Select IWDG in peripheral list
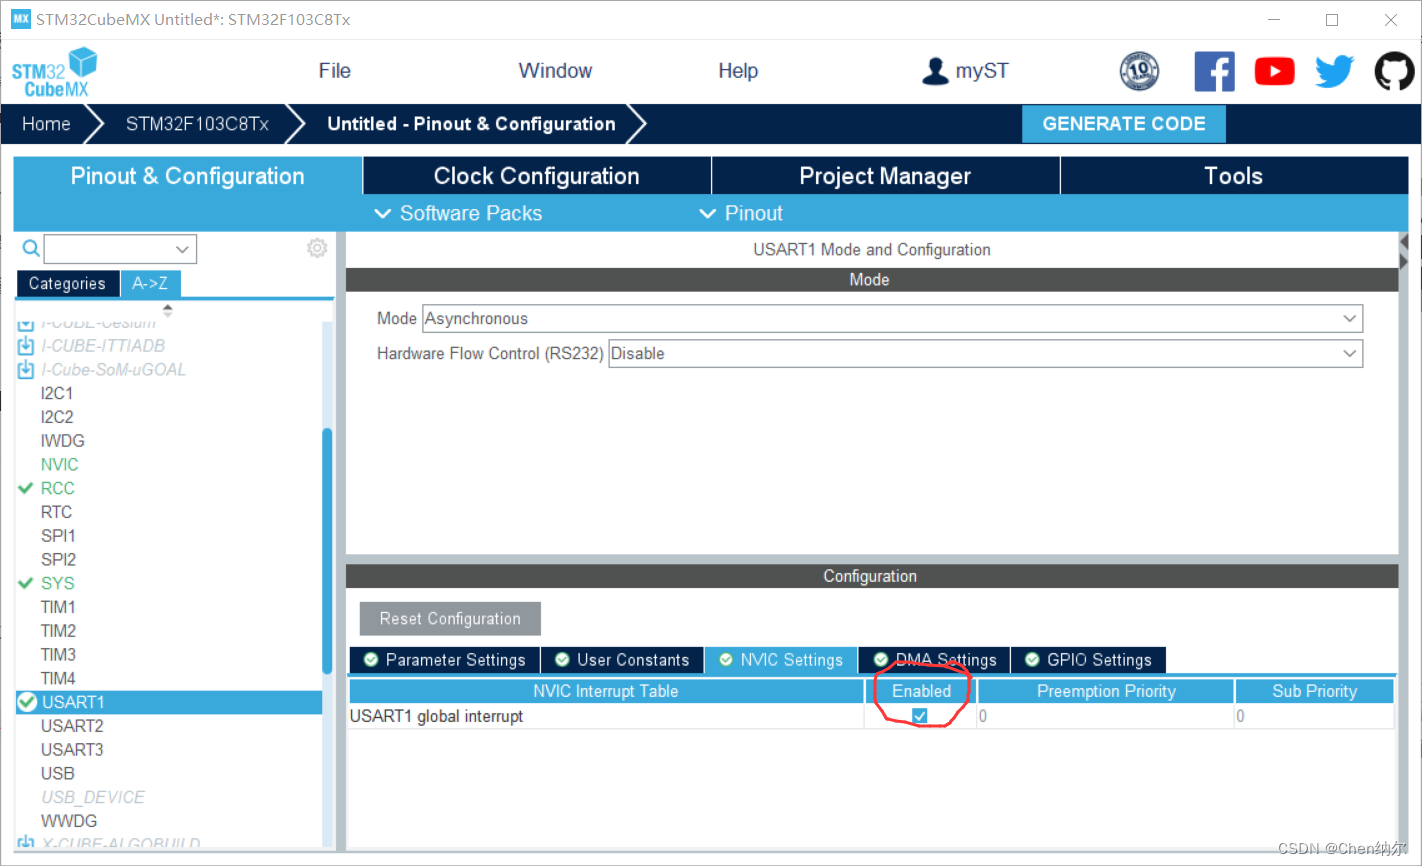1422x866 pixels. click(x=62, y=441)
